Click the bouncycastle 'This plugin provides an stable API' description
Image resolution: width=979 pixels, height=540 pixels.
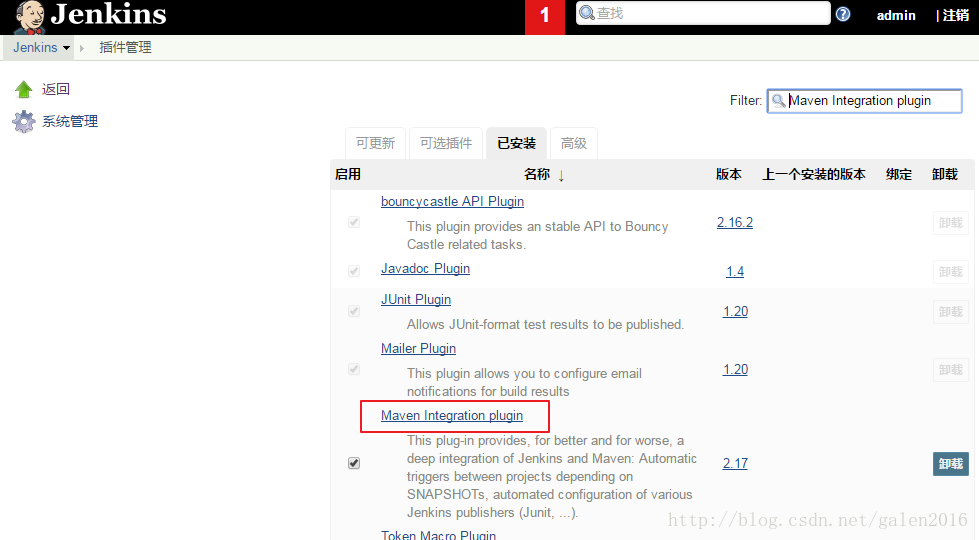tap(538, 235)
